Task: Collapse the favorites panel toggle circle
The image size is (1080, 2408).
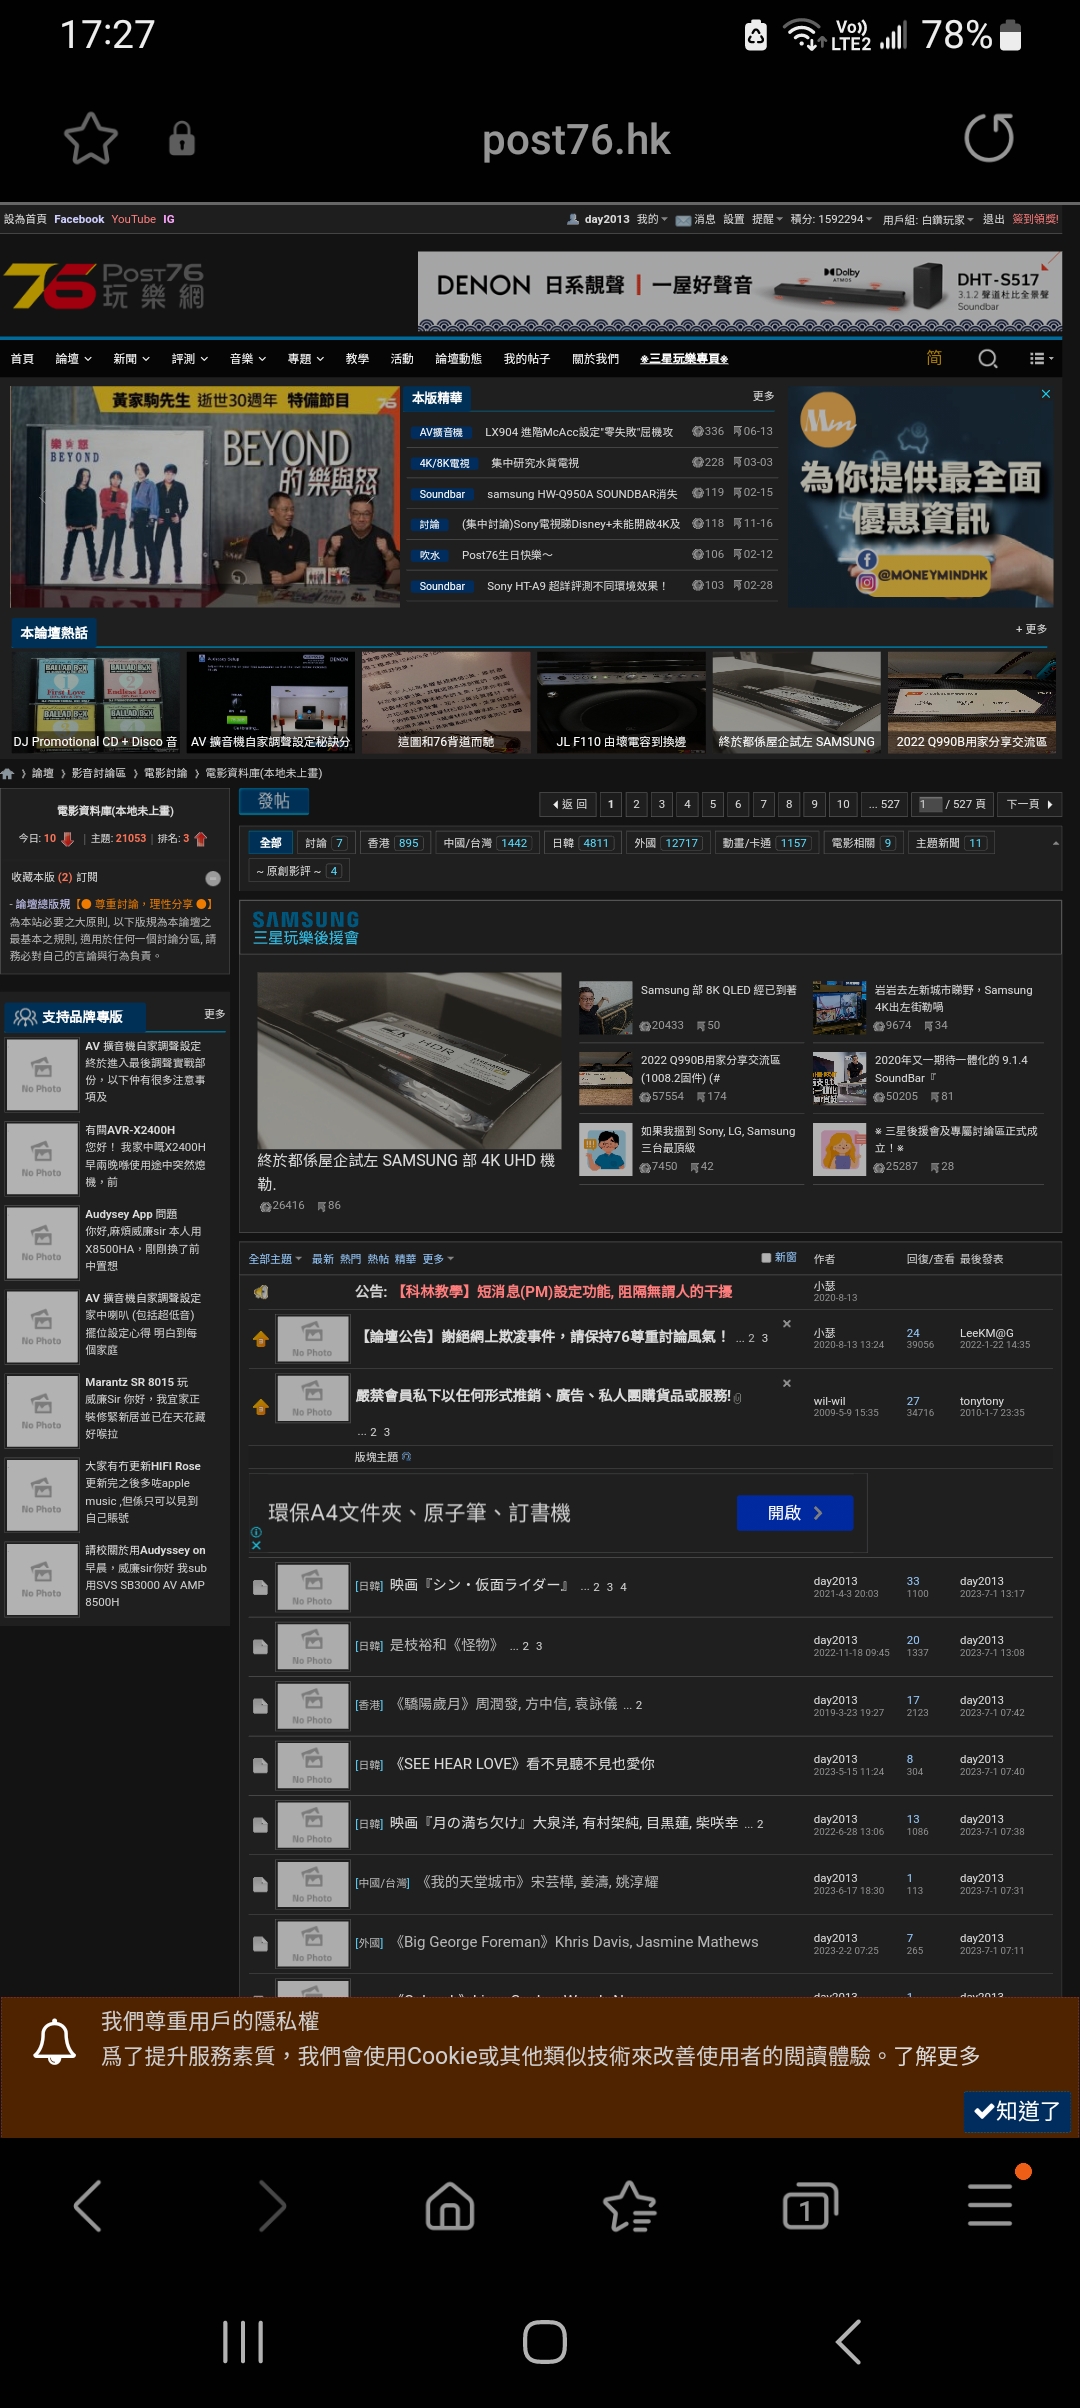Action: (x=213, y=878)
